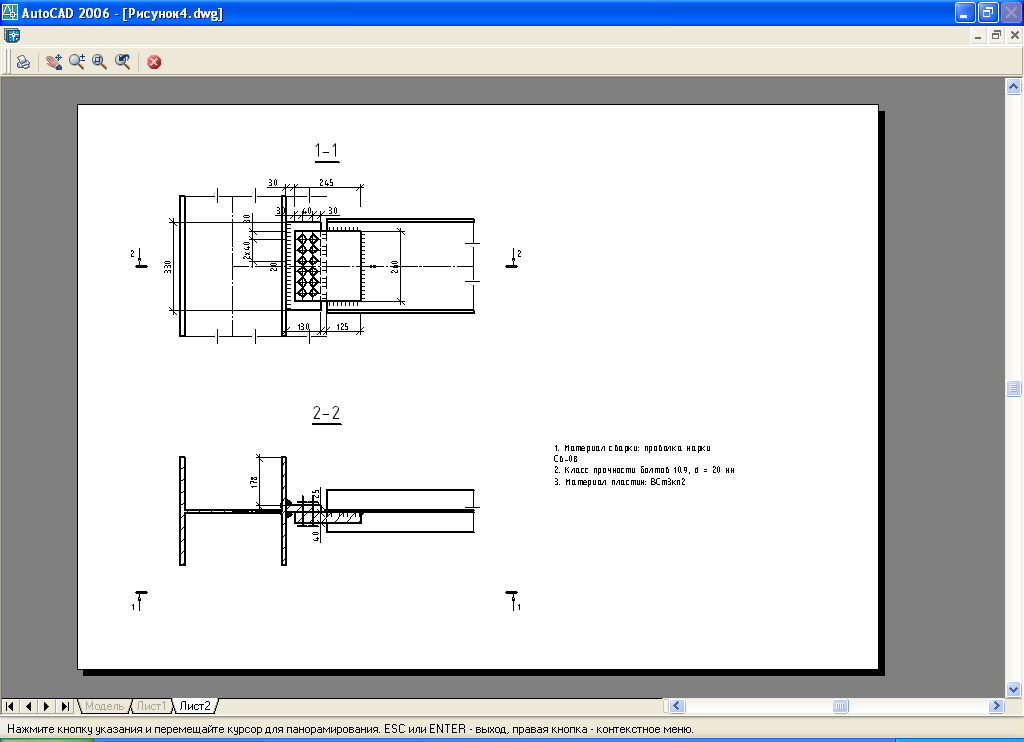Select the Лист2 layout tab
Viewport: 1024px width, 742px height.
pyautogui.click(x=194, y=706)
